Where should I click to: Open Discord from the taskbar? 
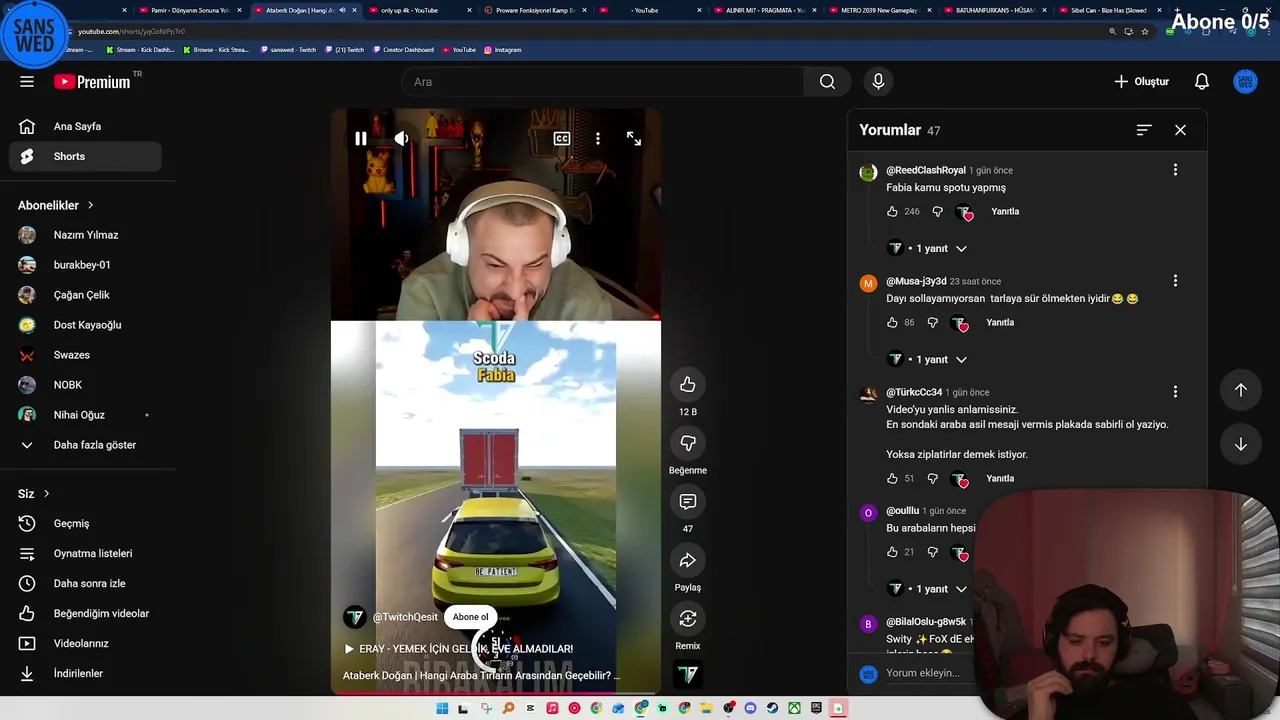750,709
